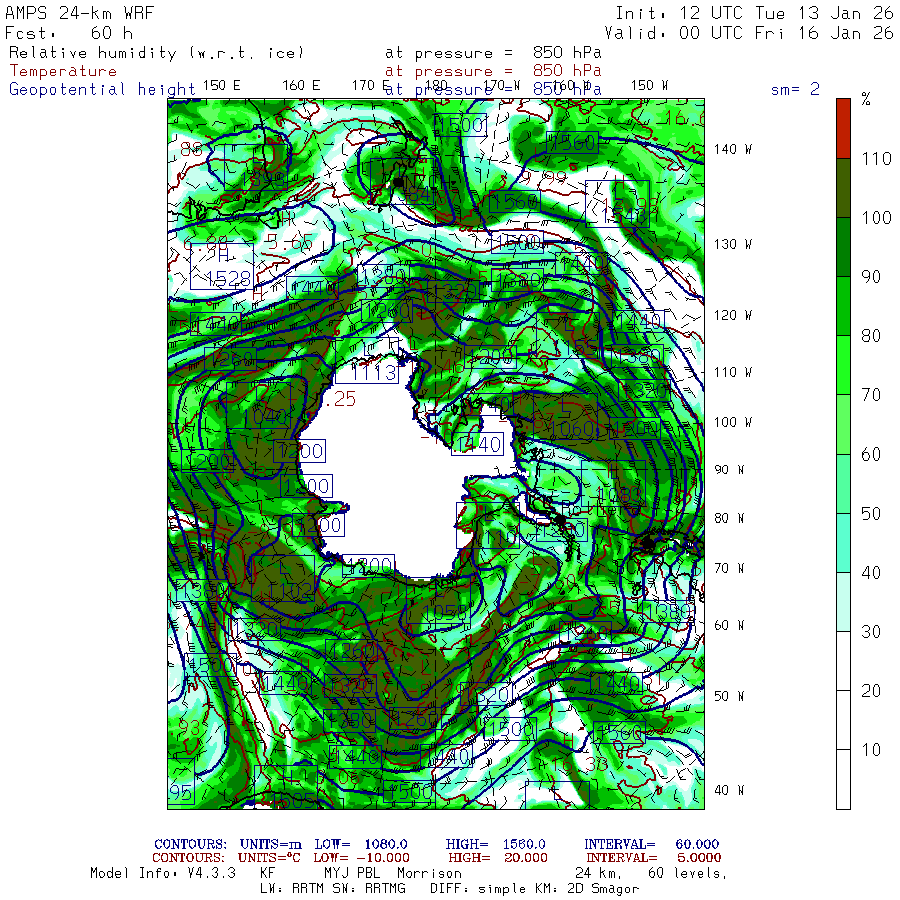Click the colorbar tick label '110'

[x=876, y=158]
